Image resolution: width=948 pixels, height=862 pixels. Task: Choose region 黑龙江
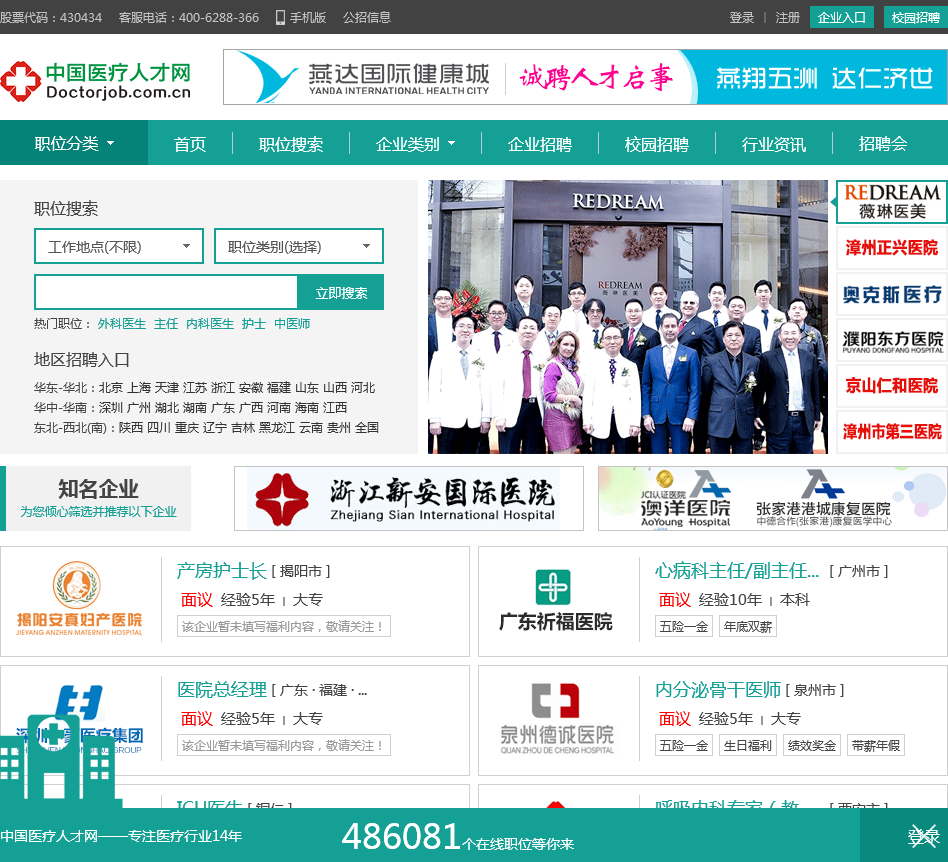[277, 427]
